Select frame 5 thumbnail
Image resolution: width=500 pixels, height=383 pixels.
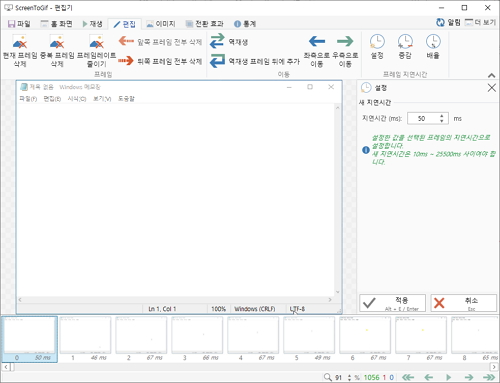309,339
